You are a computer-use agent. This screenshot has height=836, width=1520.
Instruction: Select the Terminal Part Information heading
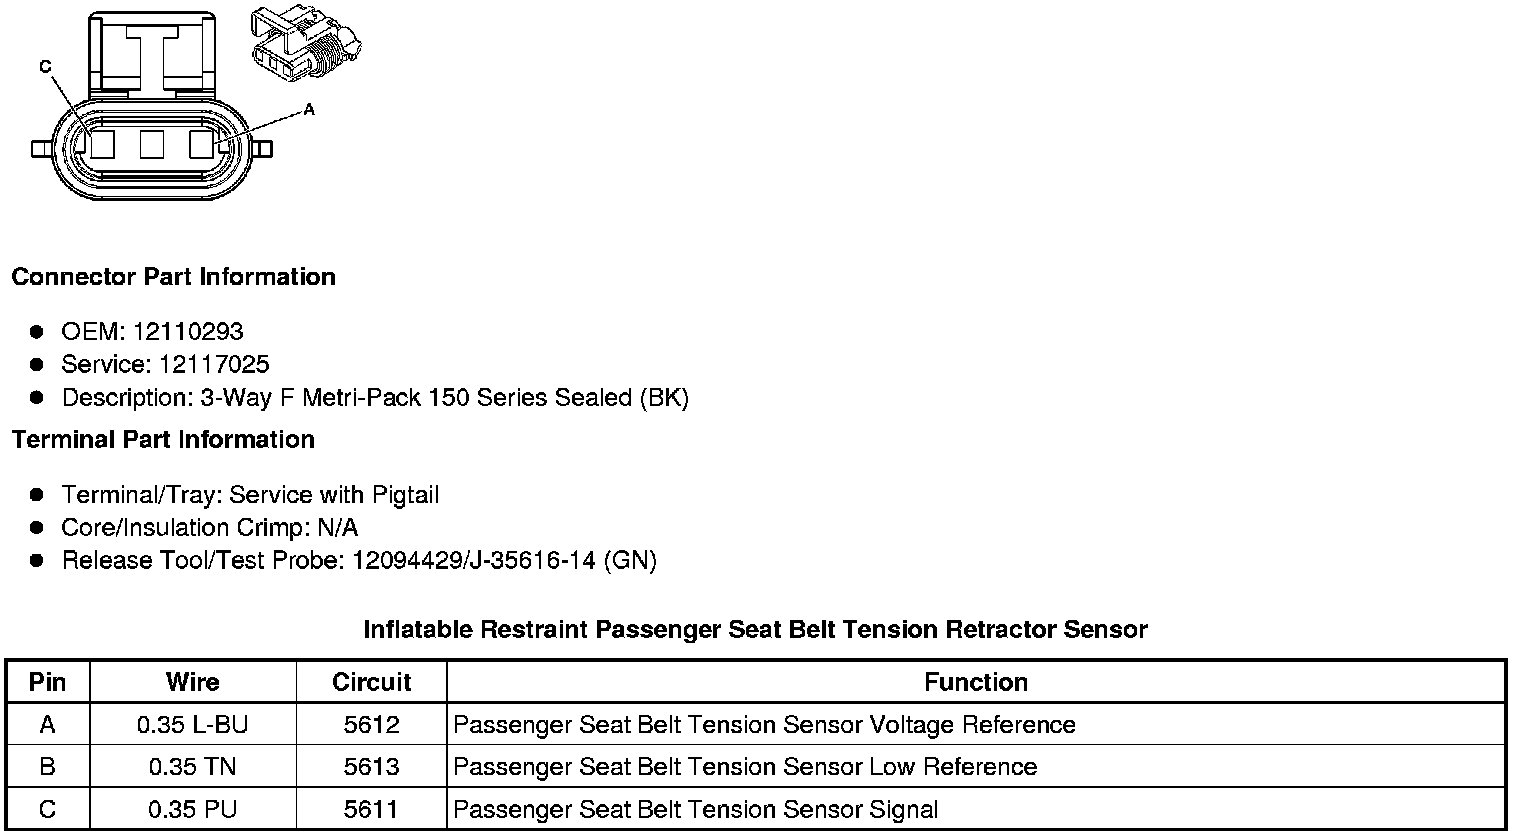click(163, 440)
